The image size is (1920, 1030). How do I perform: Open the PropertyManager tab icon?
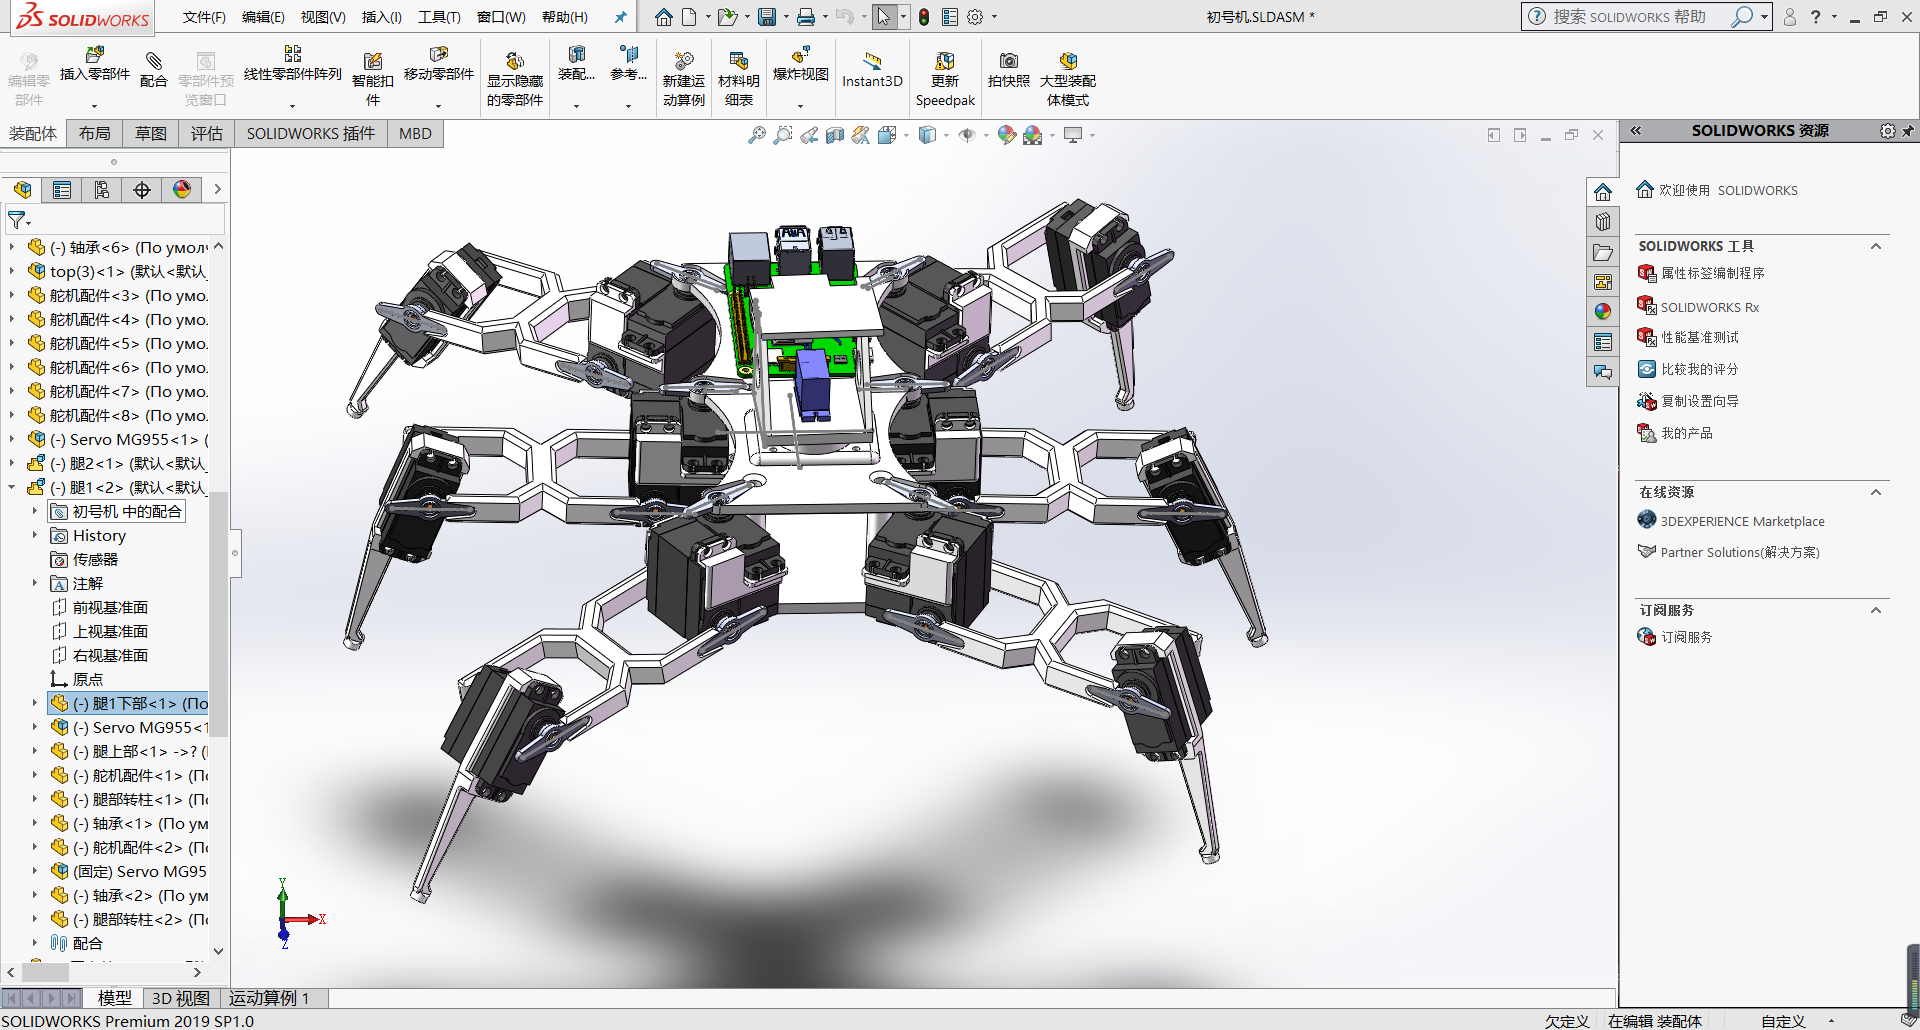pyautogui.click(x=62, y=190)
